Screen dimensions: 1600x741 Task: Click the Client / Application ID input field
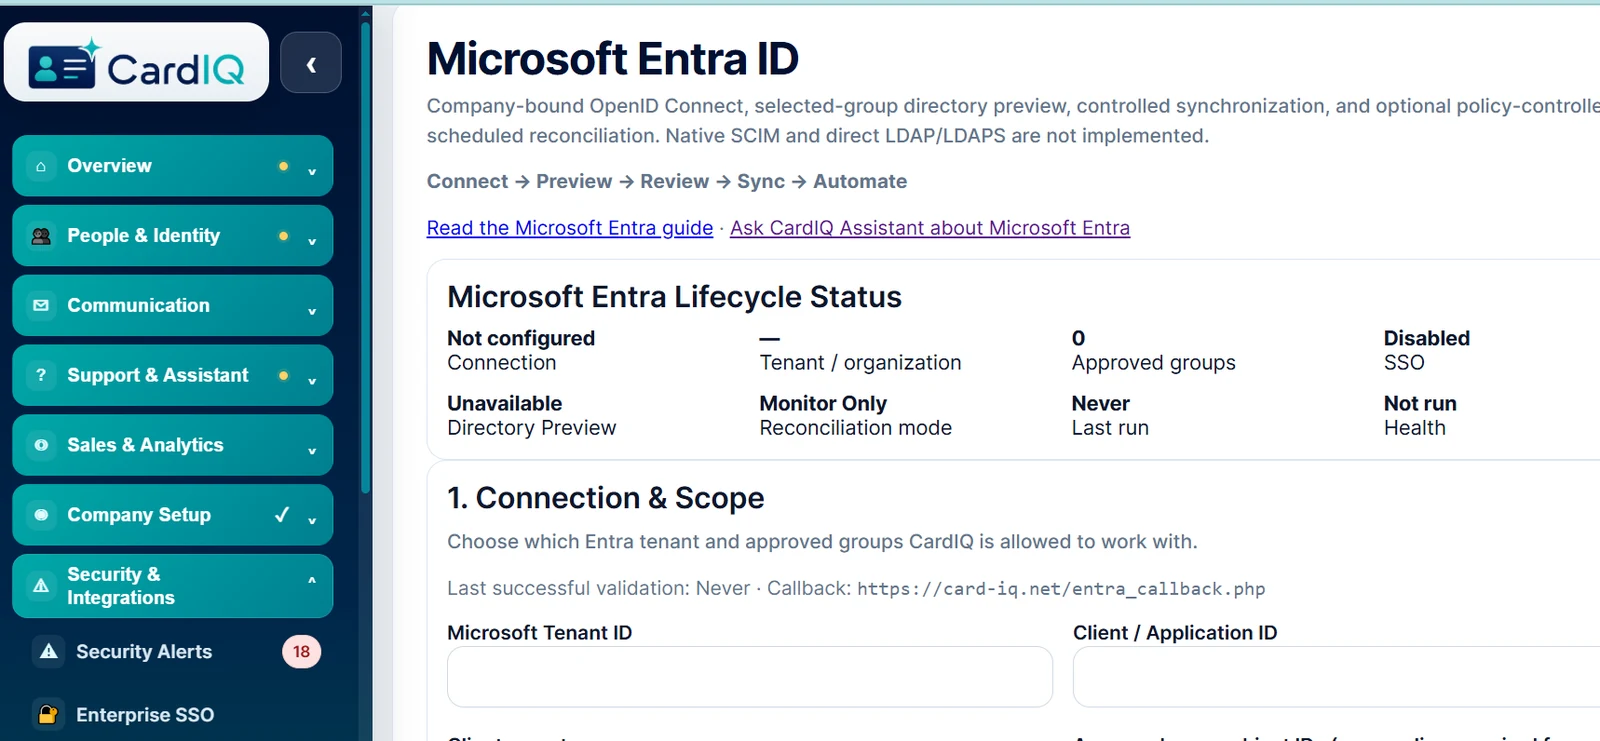pos(1336,677)
